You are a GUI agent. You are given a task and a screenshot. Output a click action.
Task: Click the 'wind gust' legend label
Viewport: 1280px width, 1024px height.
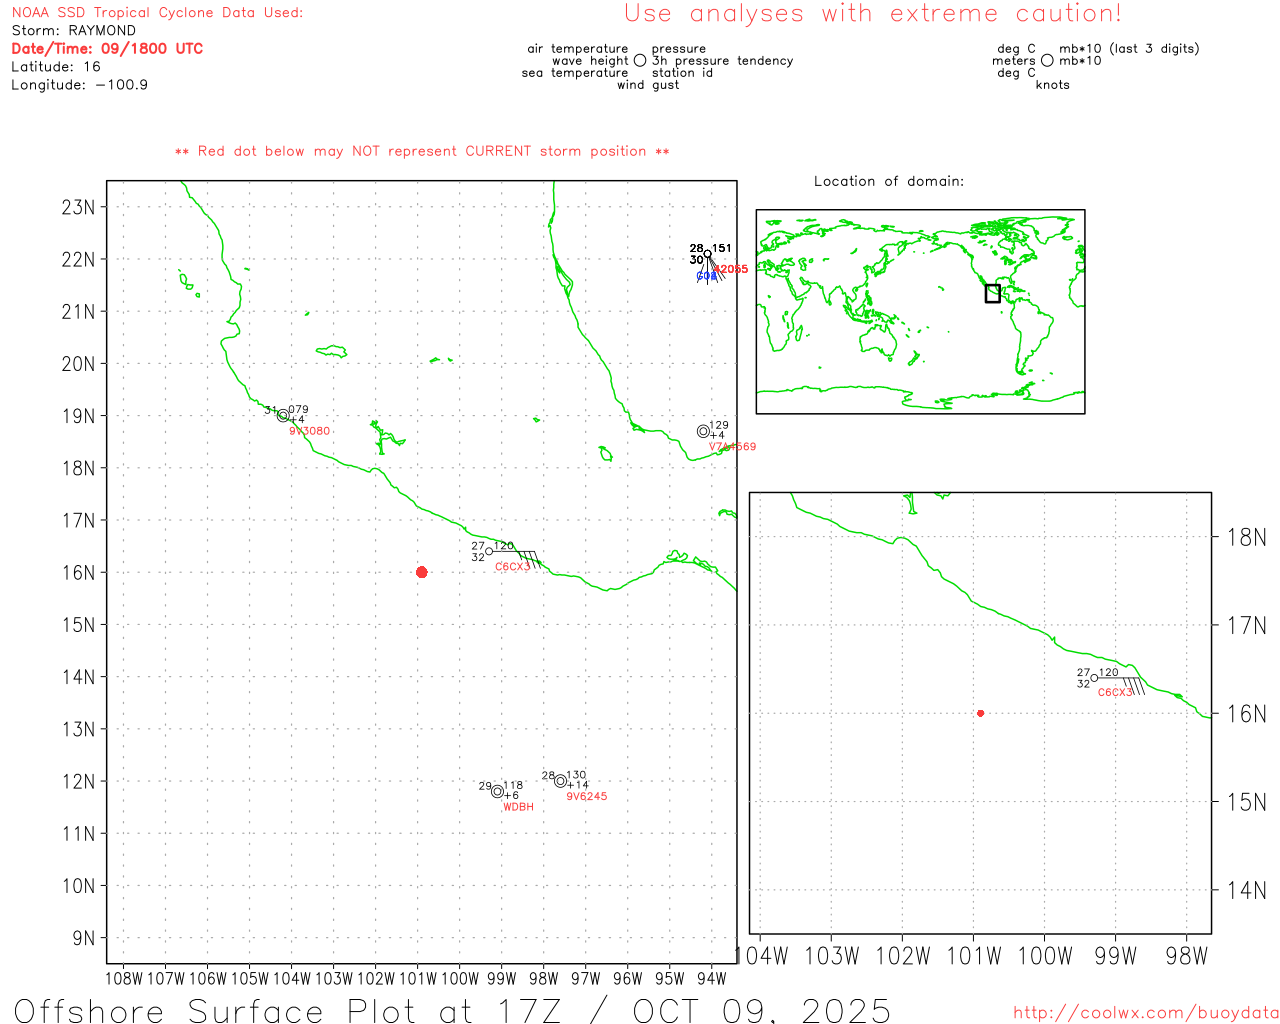pyautogui.click(x=648, y=85)
